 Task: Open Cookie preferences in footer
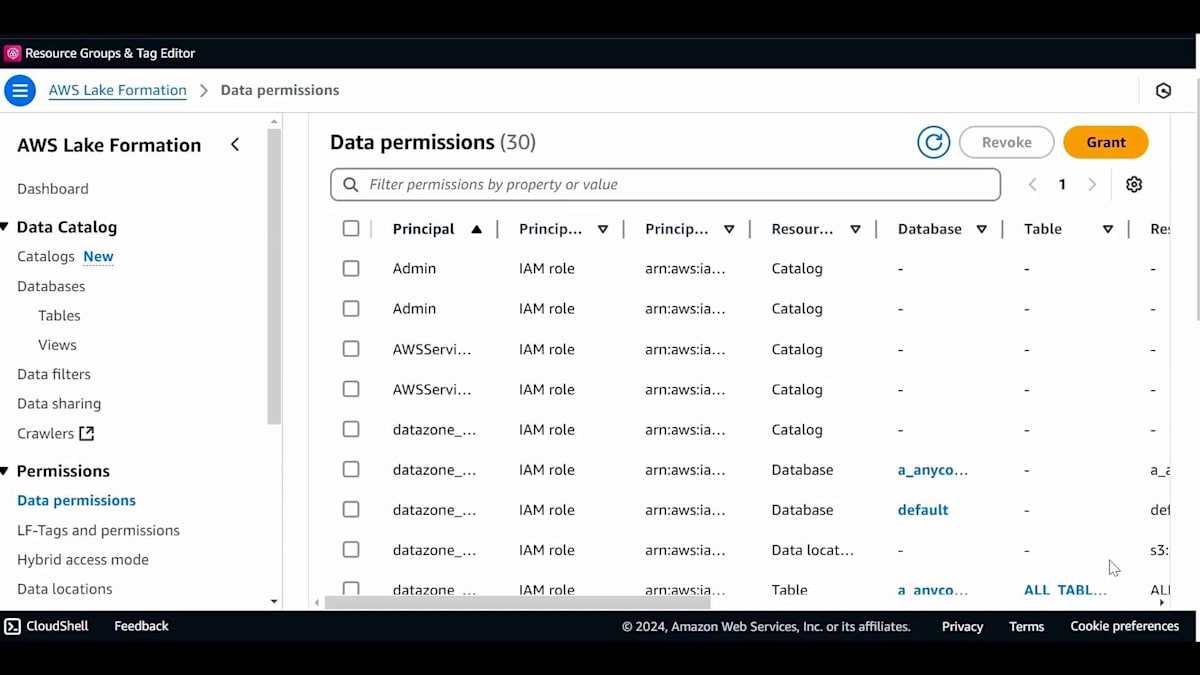coord(1125,626)
